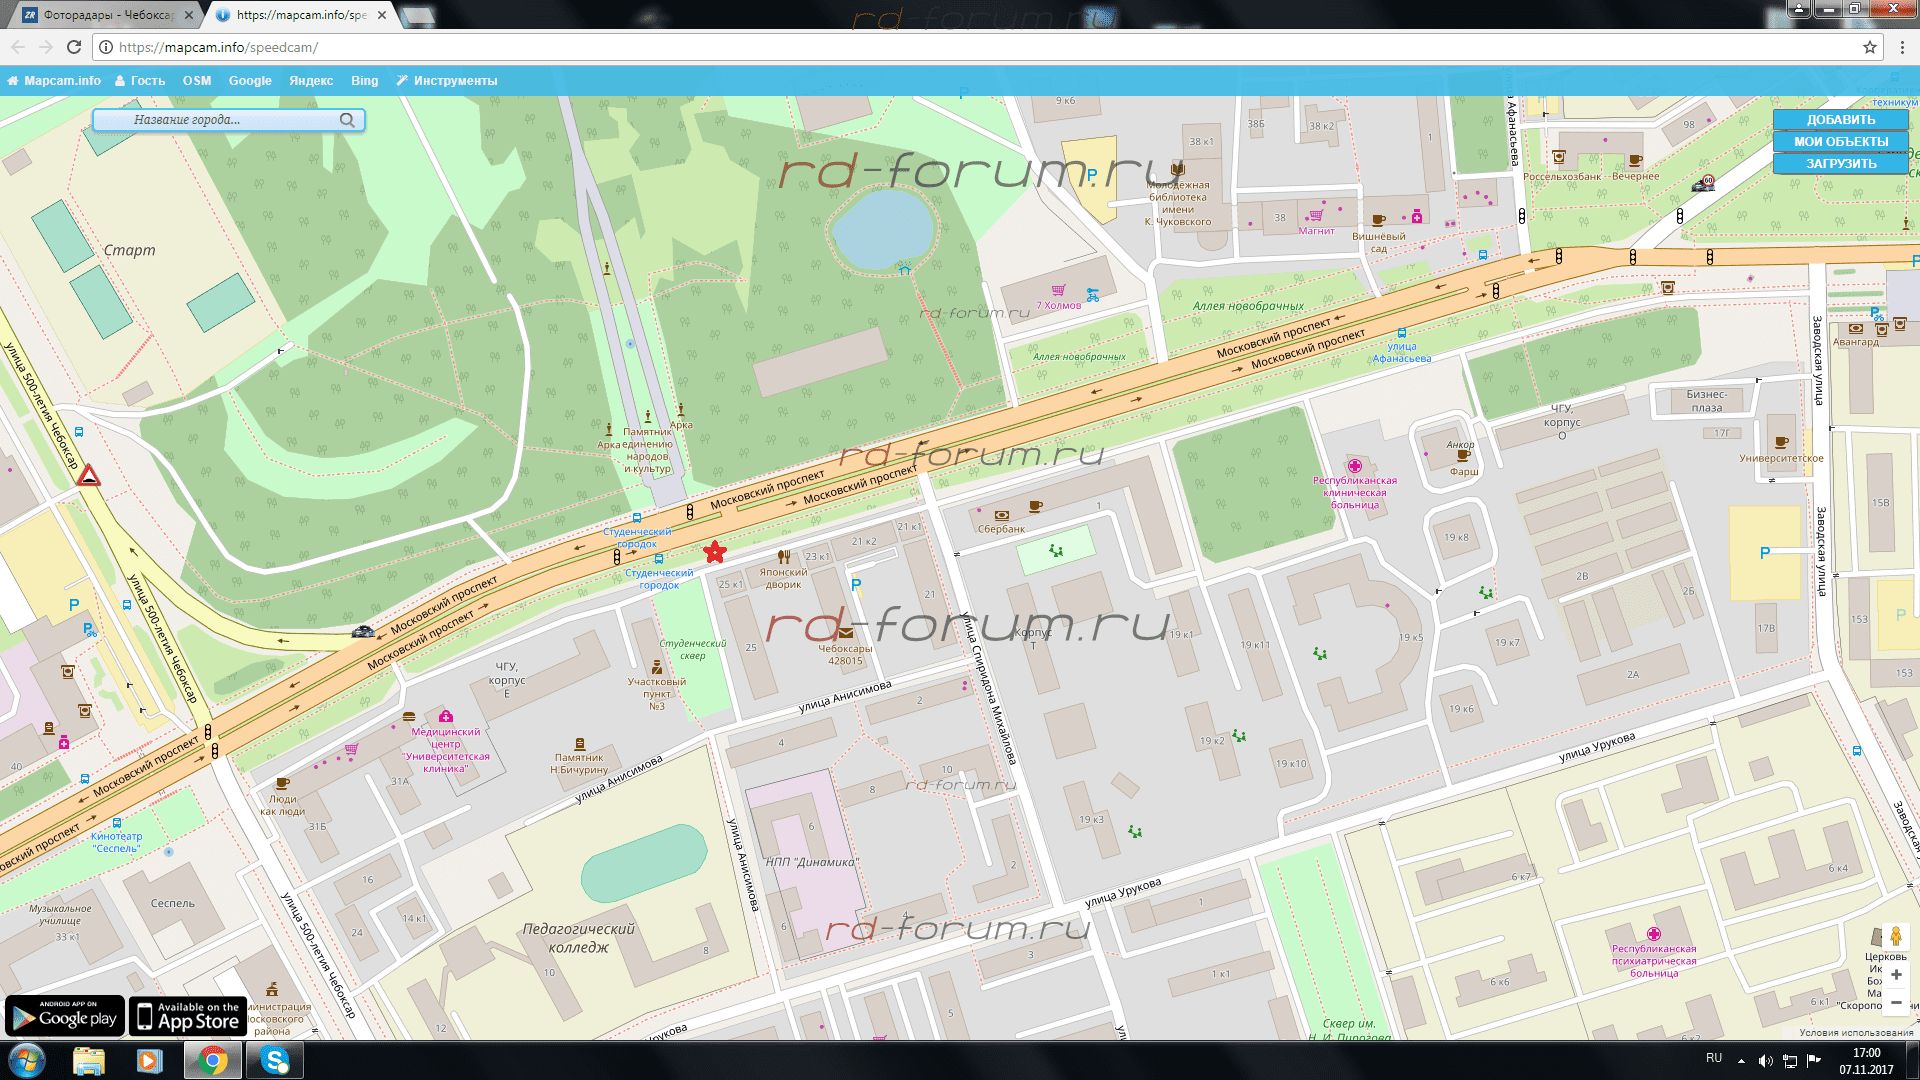This screenshot has height=1080, width=1920.
Task: Click the police car icon on Московский проспект
Action: 363,631
